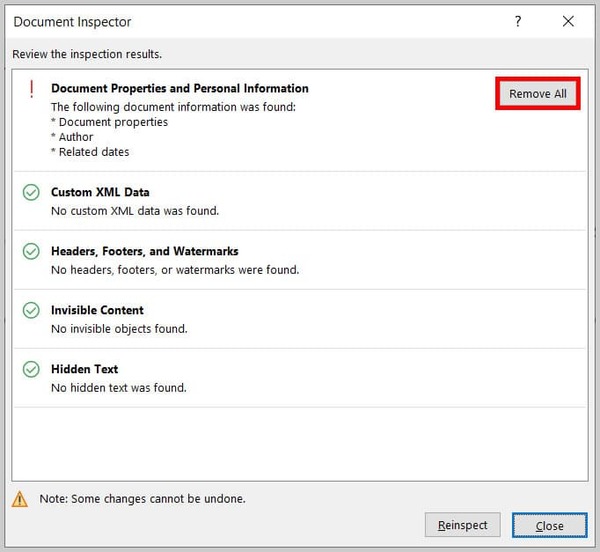The height and width of the screenshot is (552, 600).
Task: Click the Custom XML Data heading
Action: pyautogui.click(x=100, y=192)
